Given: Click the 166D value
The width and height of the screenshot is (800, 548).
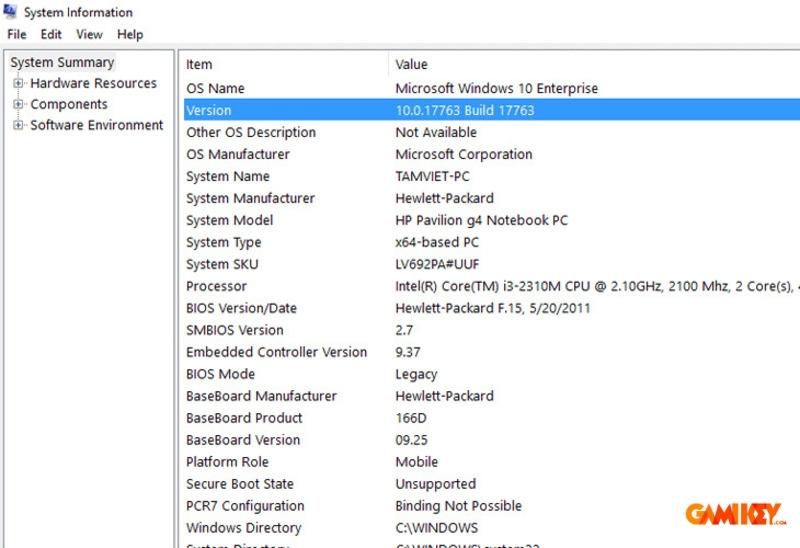Looking at the screenshot, I should [x=411, y=417].
